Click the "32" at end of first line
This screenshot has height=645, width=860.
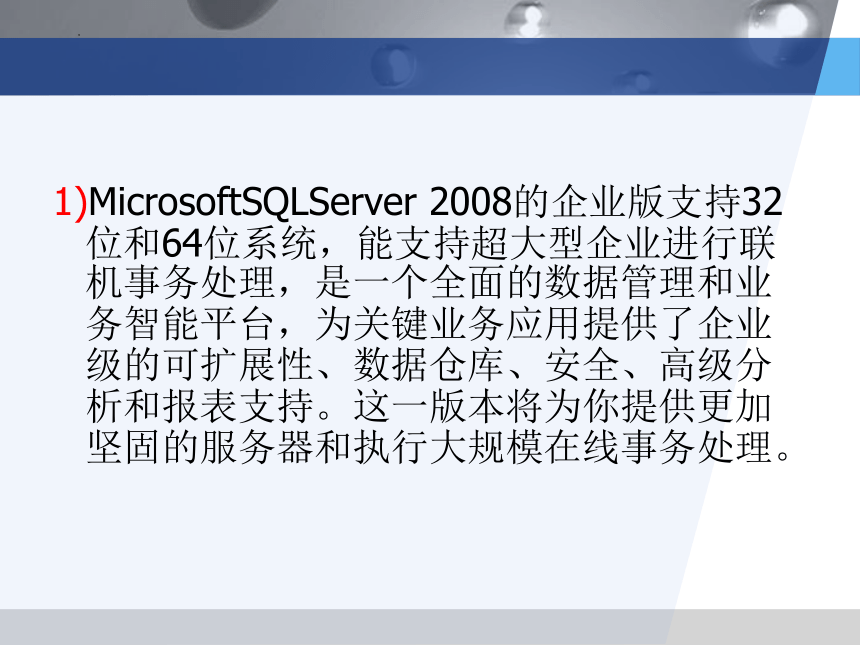(x=761, y=202)
